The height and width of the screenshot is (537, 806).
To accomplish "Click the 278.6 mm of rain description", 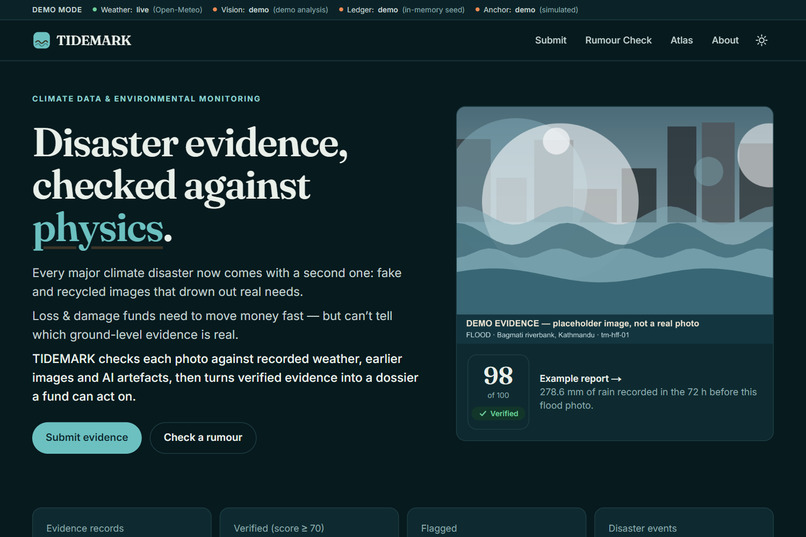I will 648,399.
